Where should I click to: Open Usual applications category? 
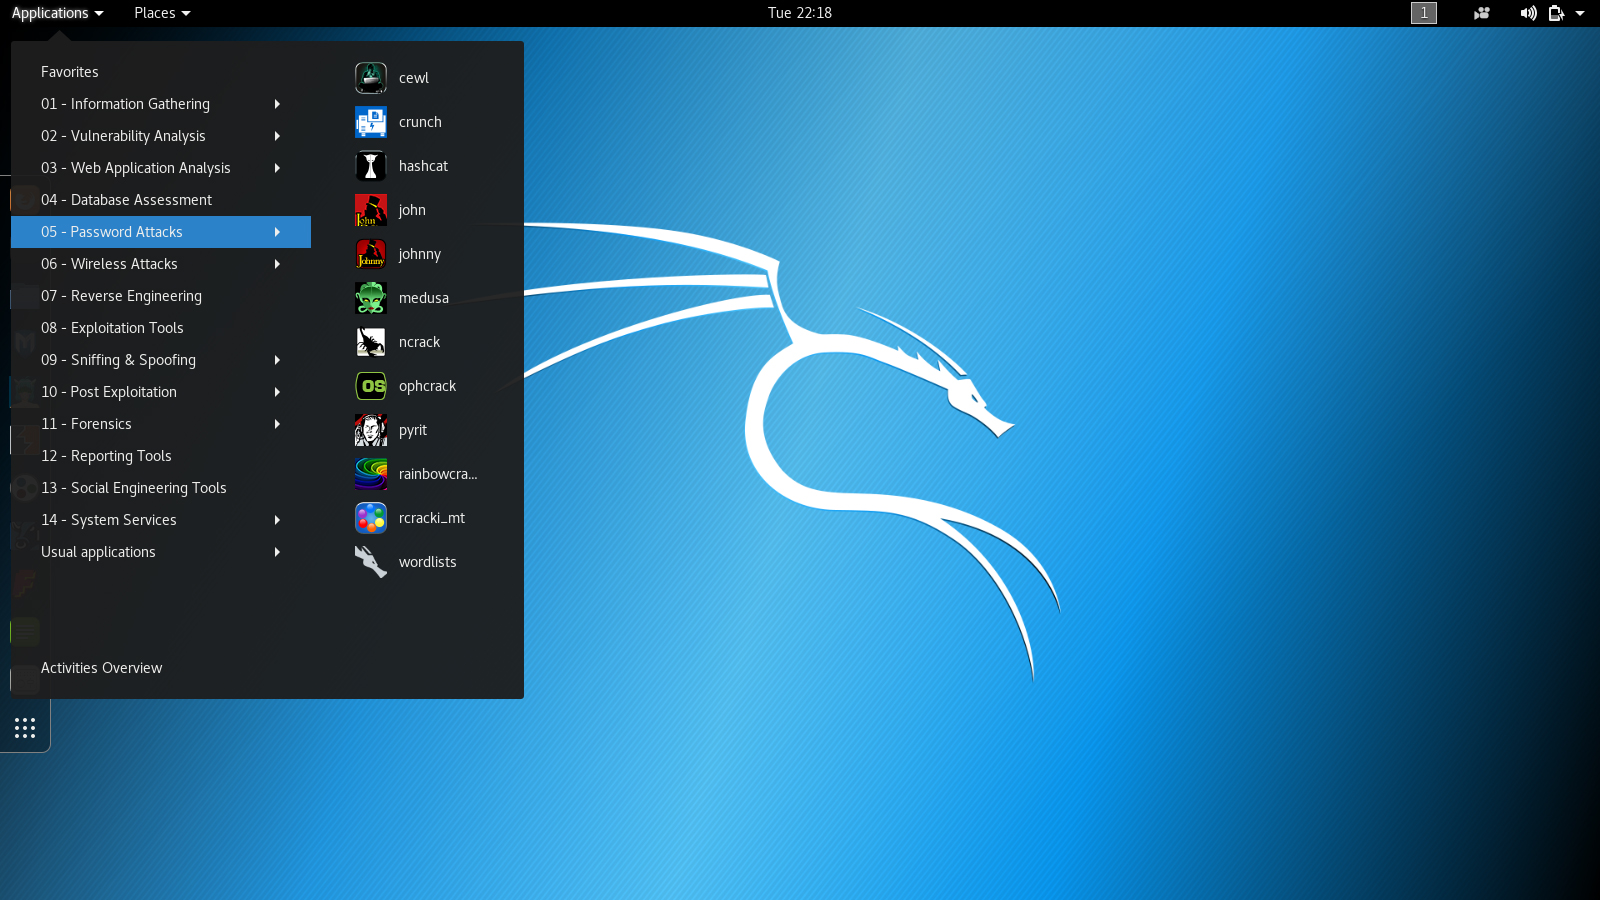[161, 552]
